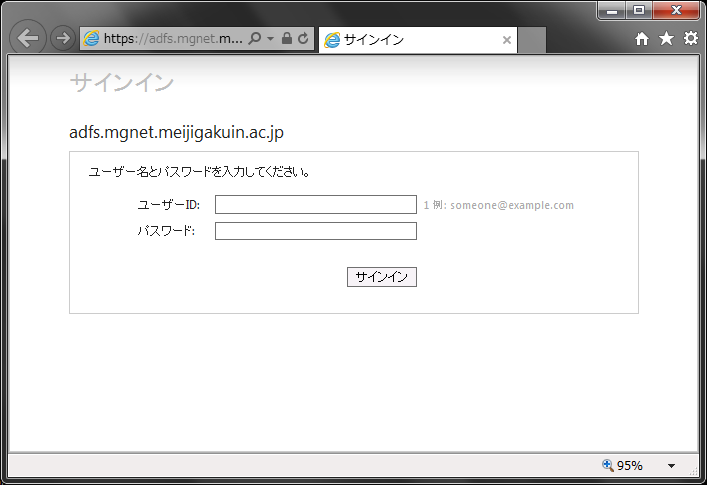Image resolution: width=707 pixels, height=485 pixels.
Task: Go to the Home page icon
Action: [642, 39]
